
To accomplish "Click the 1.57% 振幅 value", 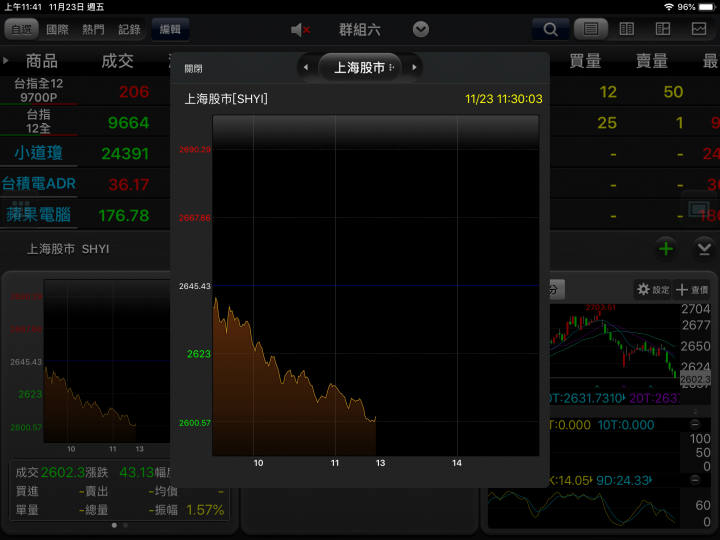I will click(x=205, y=510).
